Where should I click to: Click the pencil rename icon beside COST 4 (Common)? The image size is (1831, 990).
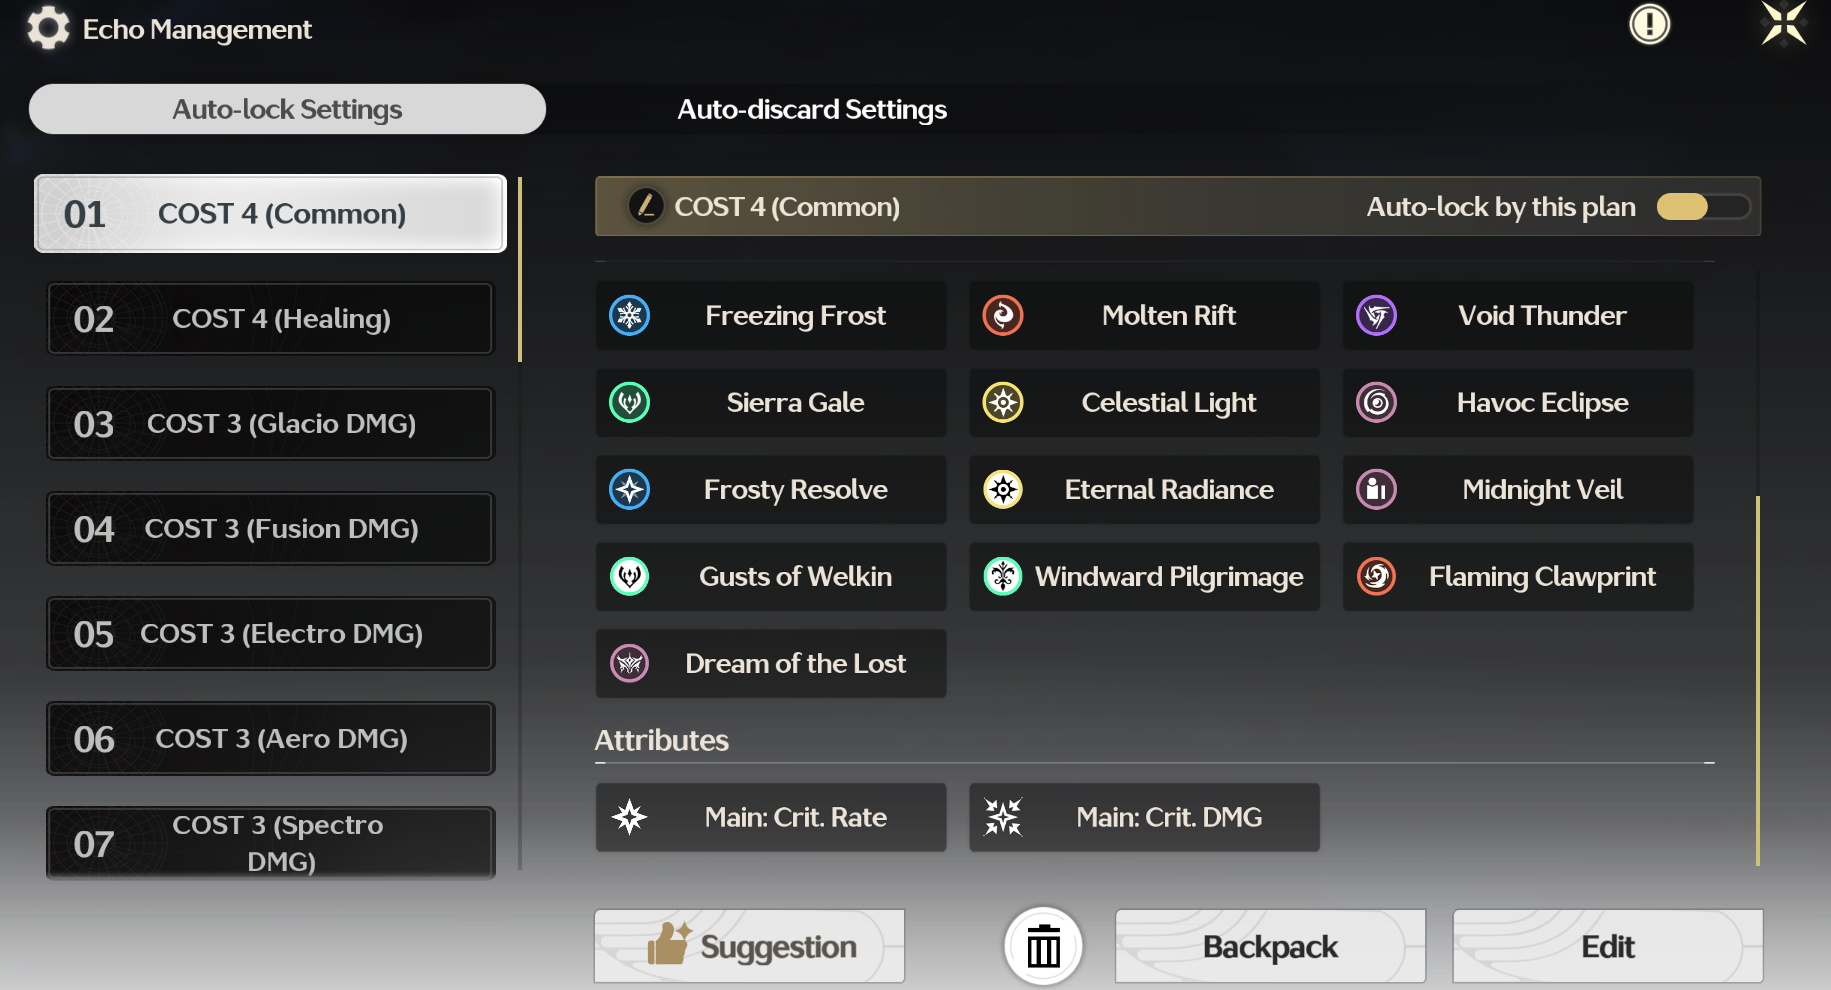click(646, 206)
